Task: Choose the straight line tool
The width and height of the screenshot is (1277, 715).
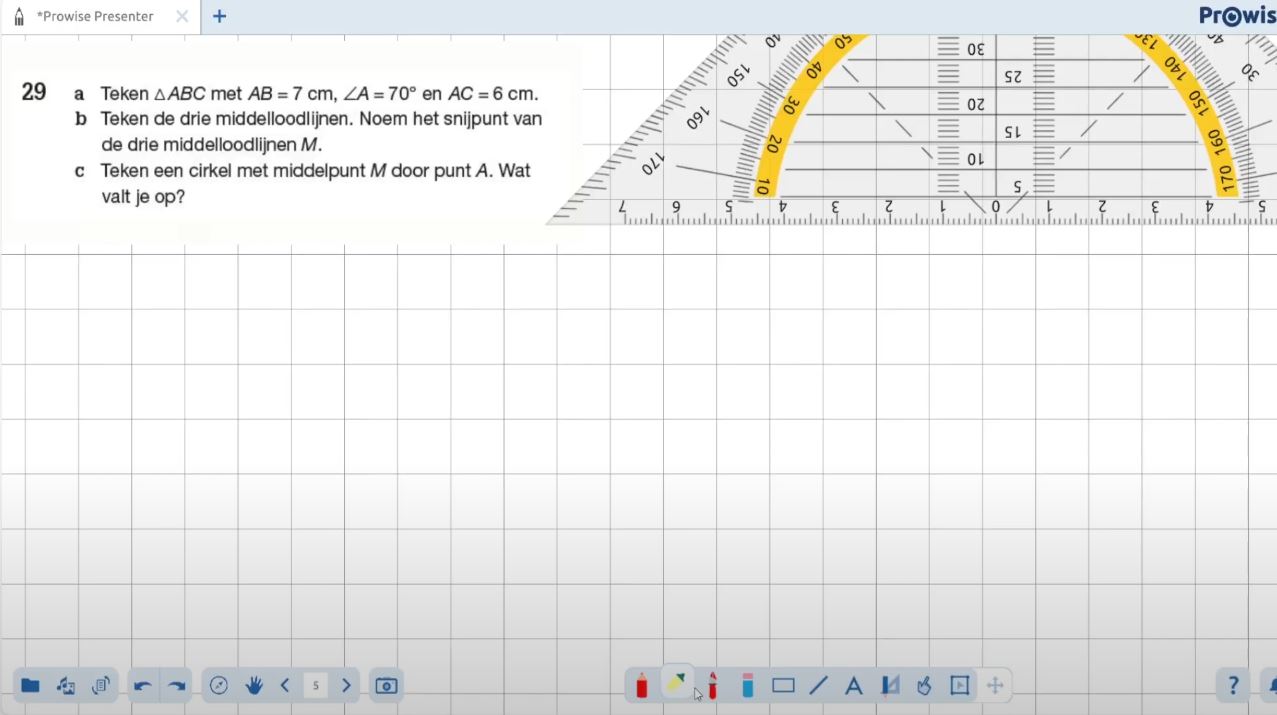Action: [x=818, y=686]
